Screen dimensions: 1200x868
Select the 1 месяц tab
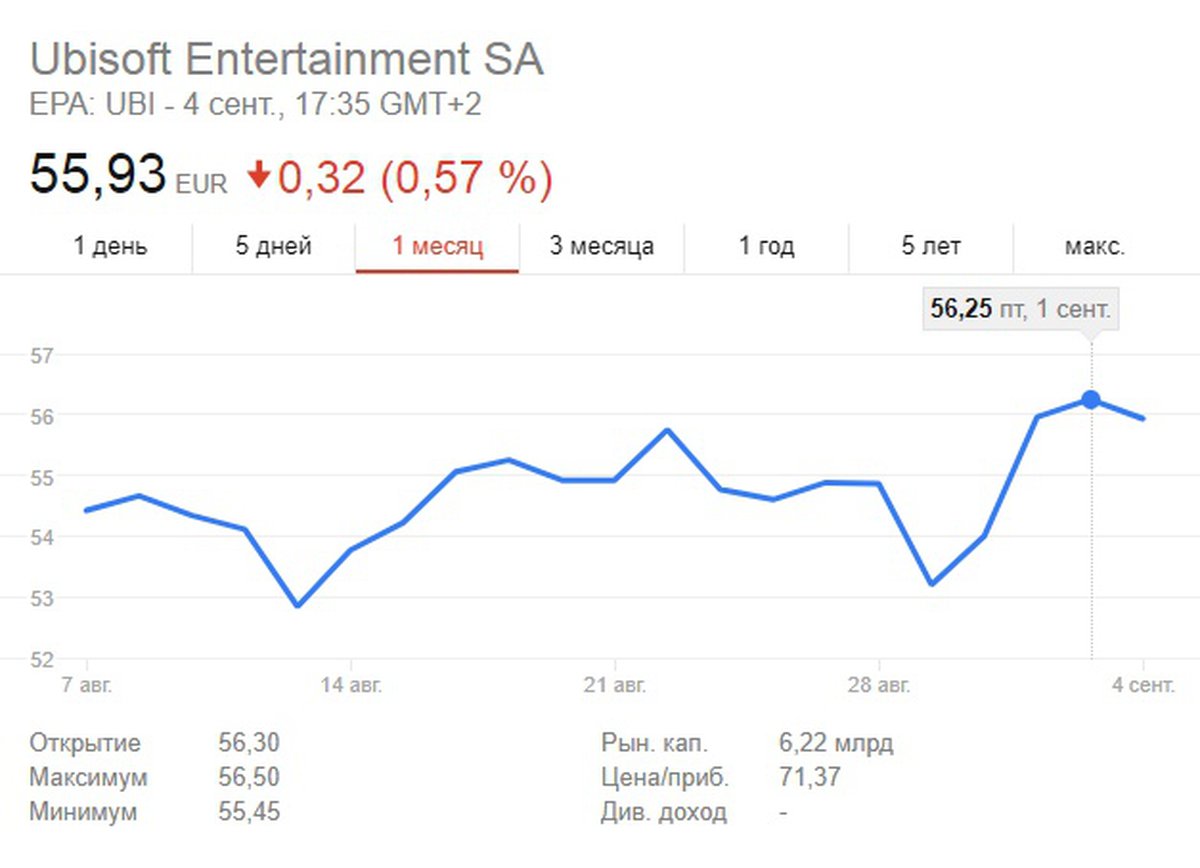438,247
